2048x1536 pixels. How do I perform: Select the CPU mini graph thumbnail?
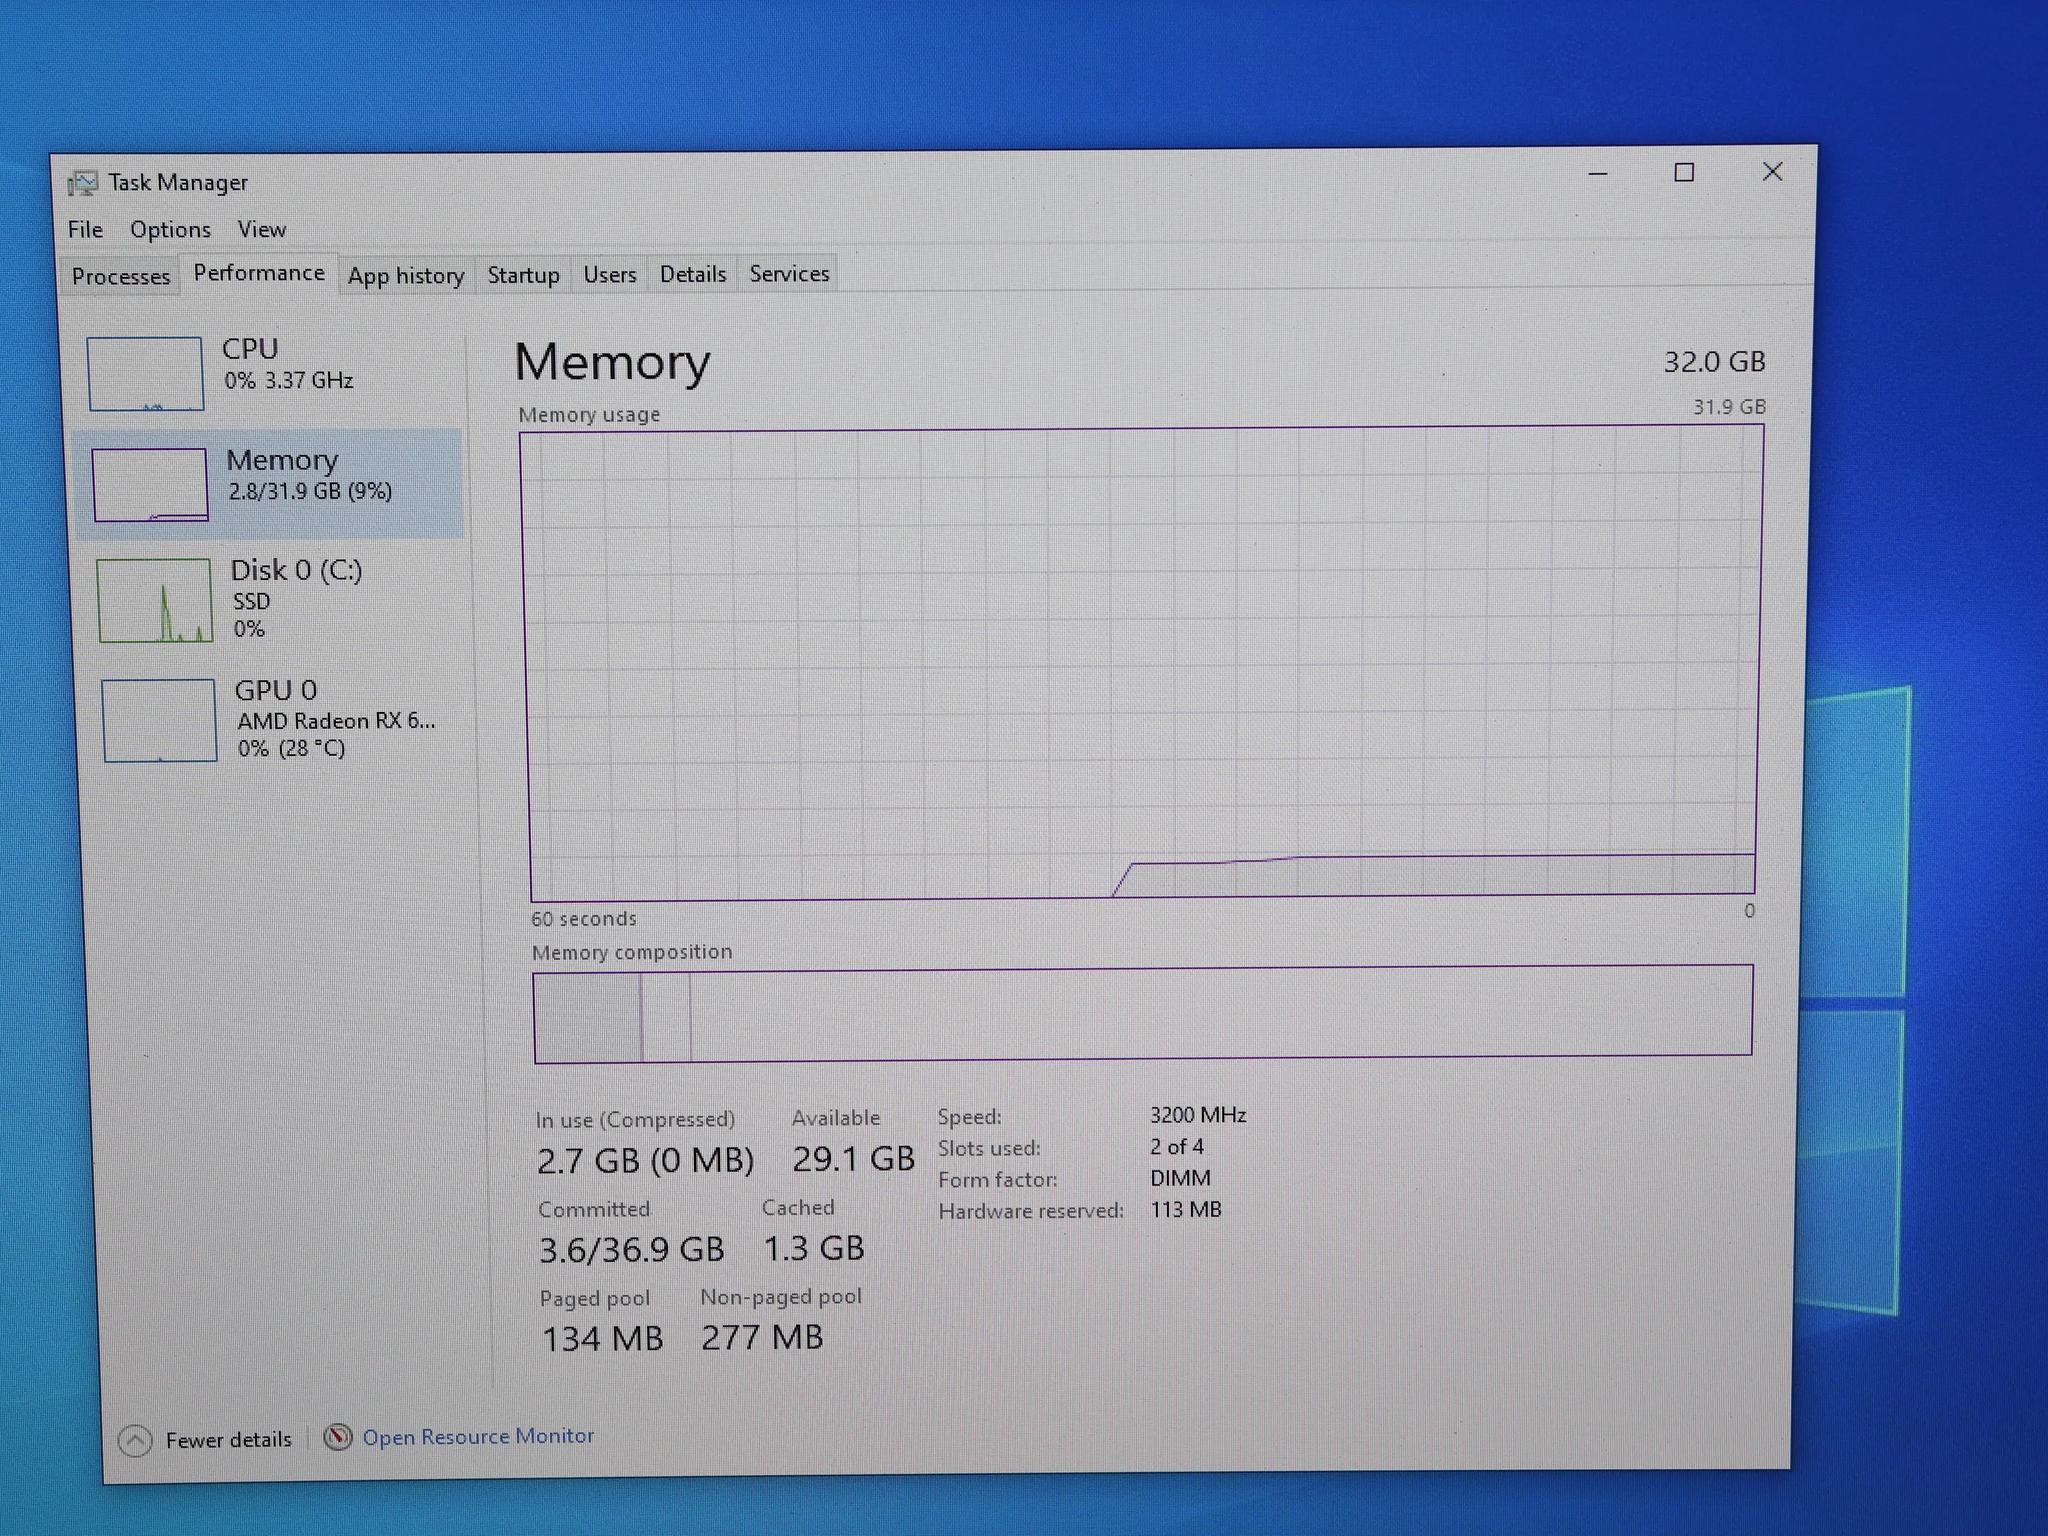(146, 373)
